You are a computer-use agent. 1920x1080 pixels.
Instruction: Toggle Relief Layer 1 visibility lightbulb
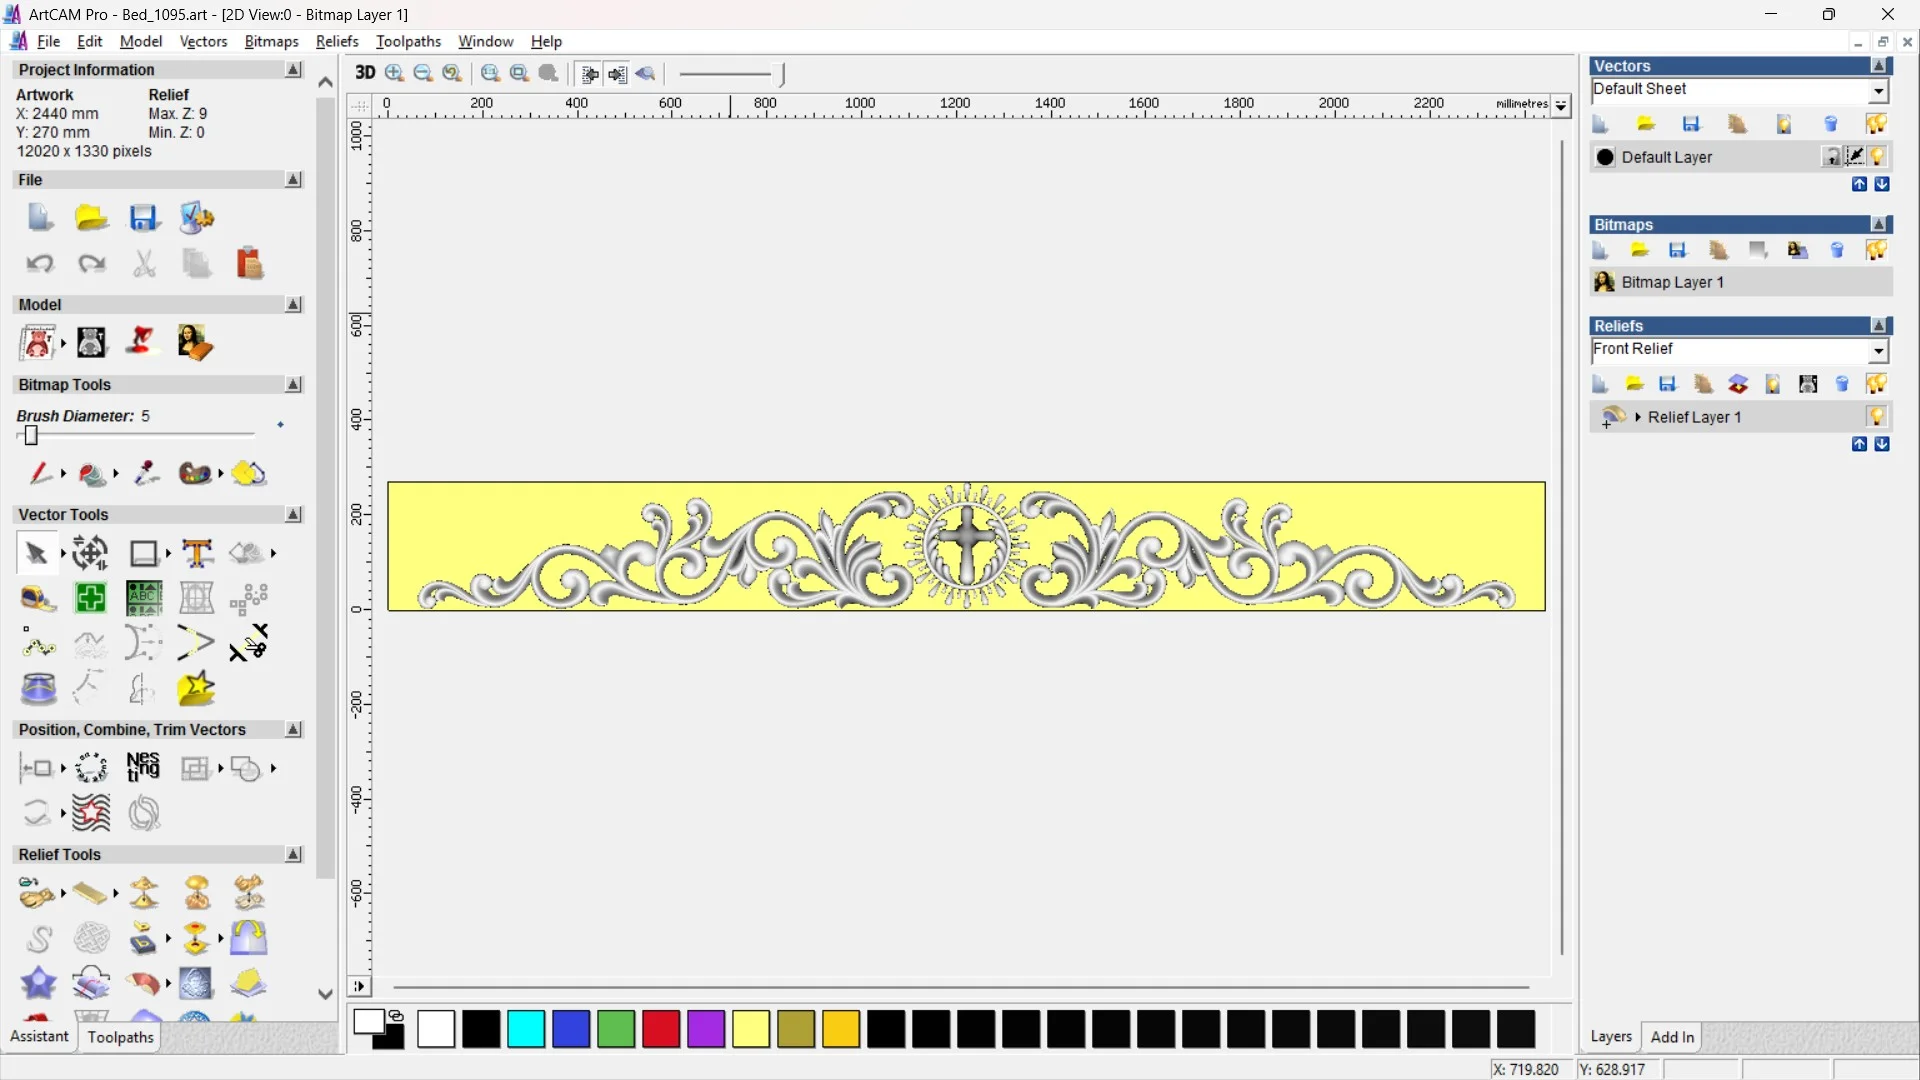pyautogui.click(x=1876, y=417)
